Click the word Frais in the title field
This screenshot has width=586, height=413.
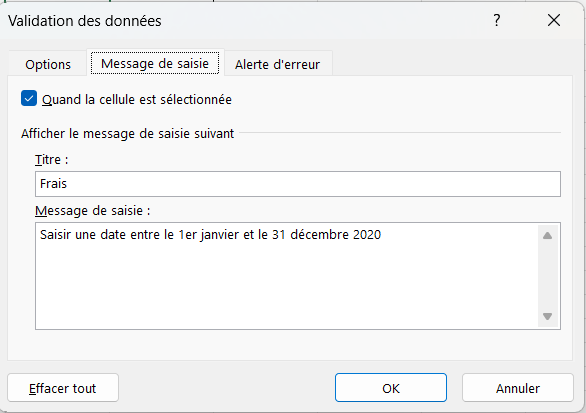(53, 184)
